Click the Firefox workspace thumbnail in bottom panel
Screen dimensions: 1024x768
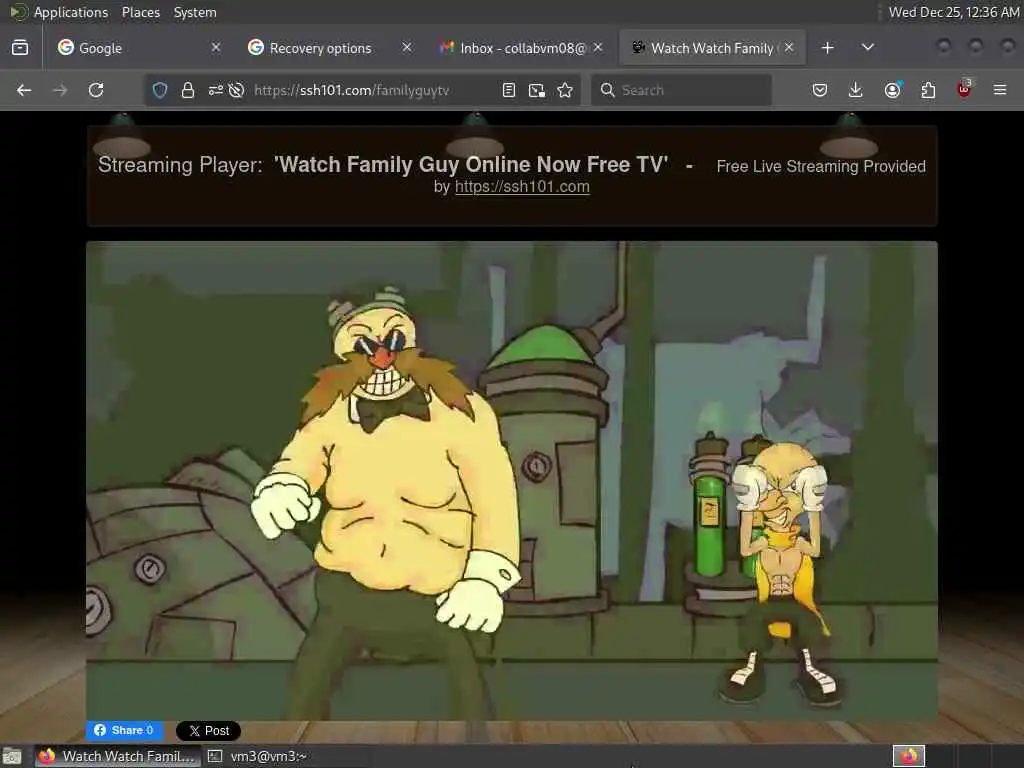click(x=908, y=756)
